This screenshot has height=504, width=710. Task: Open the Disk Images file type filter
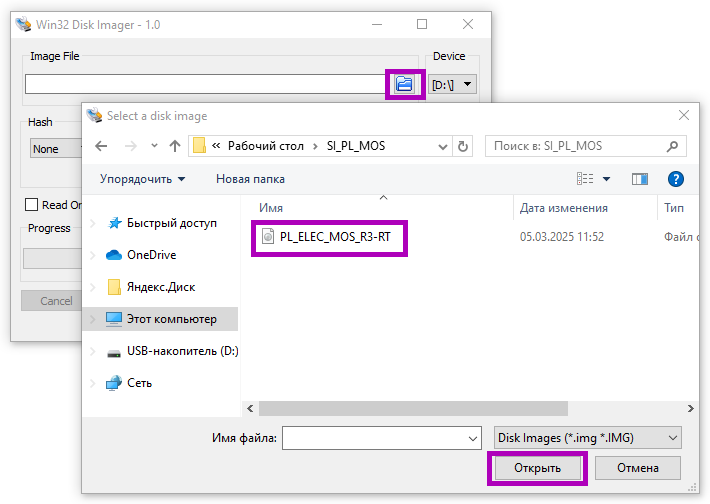click(587, 438)
